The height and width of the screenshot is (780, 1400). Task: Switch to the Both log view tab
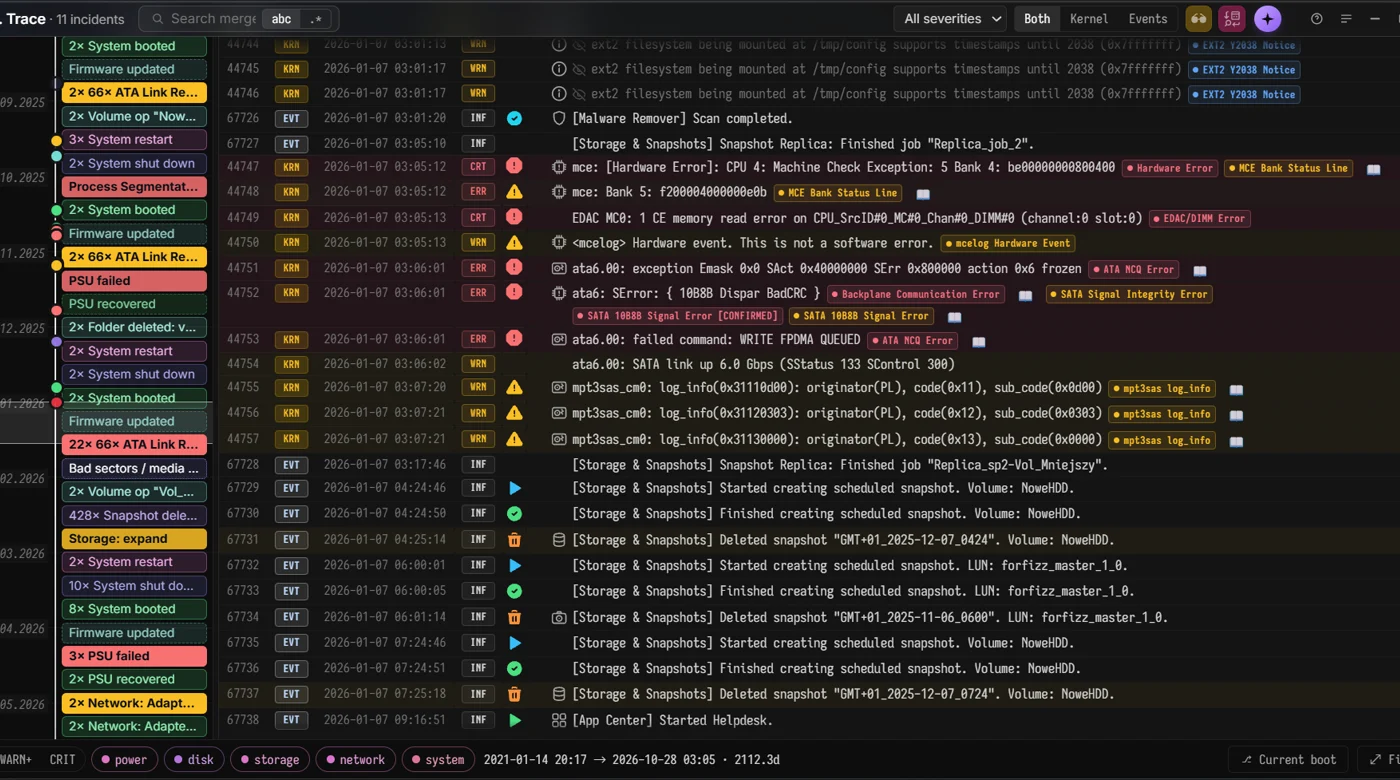1037,19
